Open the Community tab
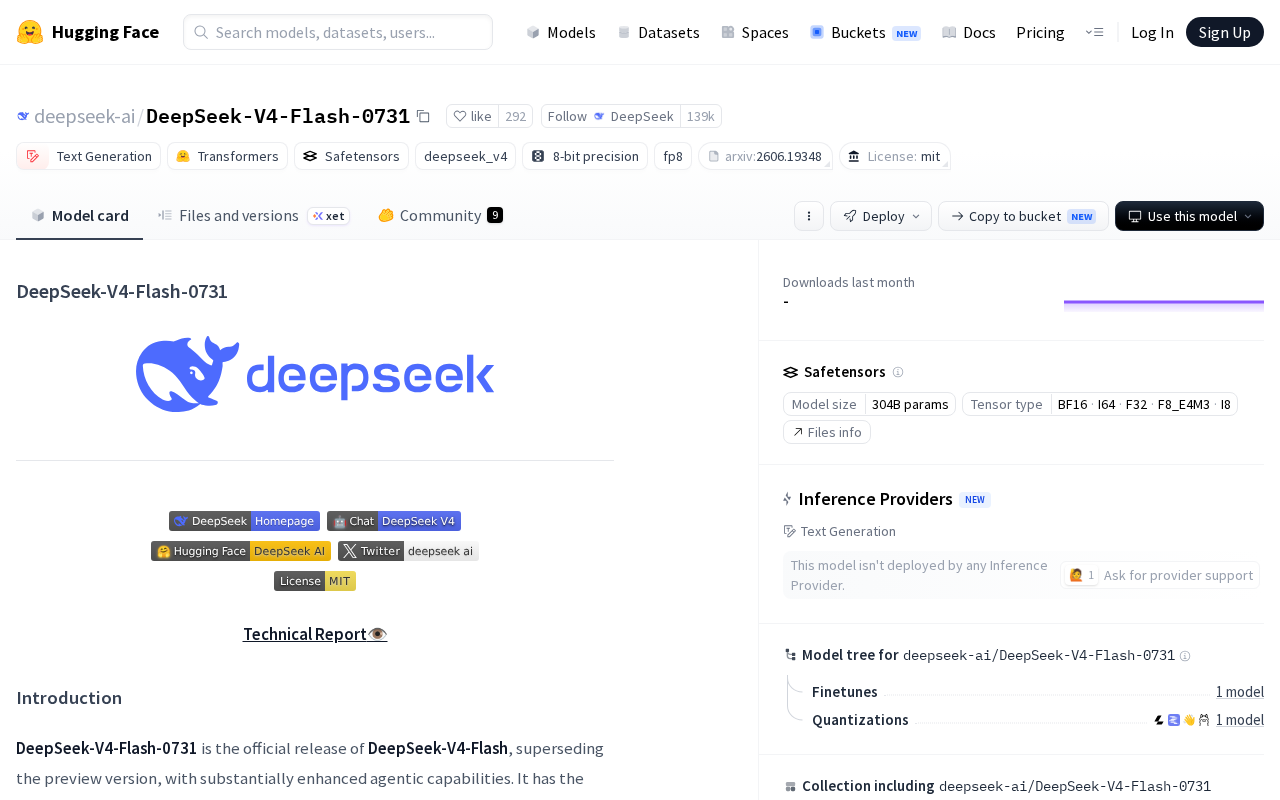This screenshot has height=800, width=1280. (440, 215)
